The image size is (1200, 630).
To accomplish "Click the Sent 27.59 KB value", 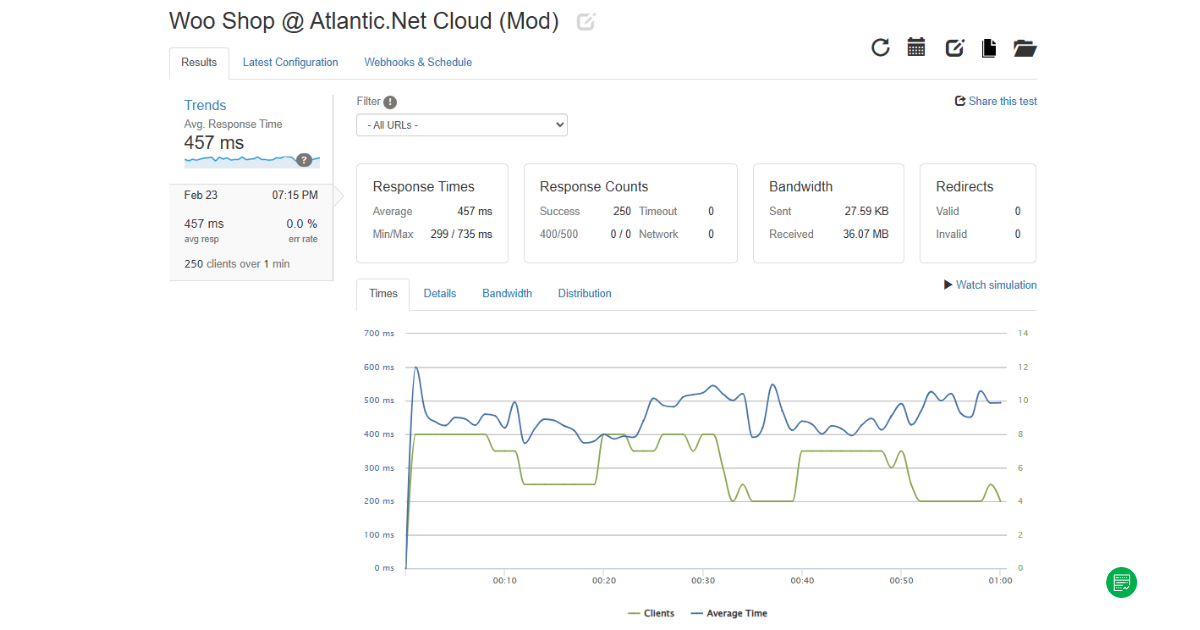I will 866,212.
